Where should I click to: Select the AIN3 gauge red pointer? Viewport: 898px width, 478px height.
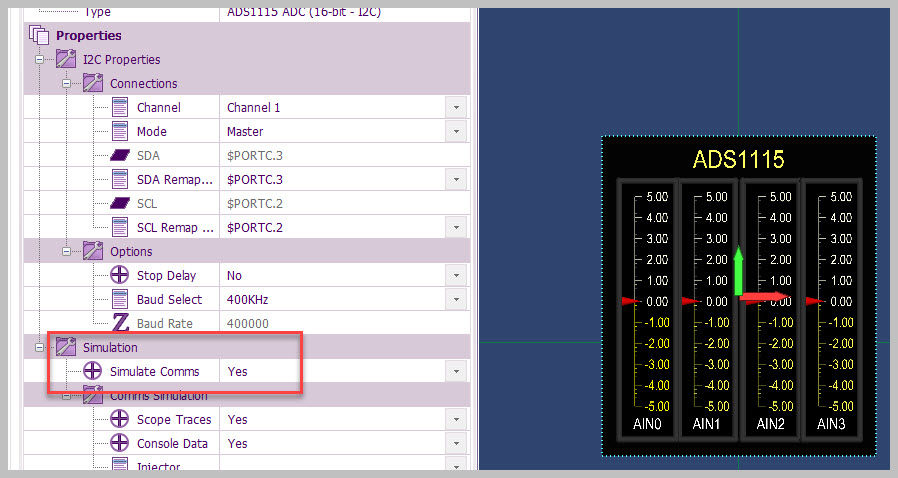(x=815, y=301)
